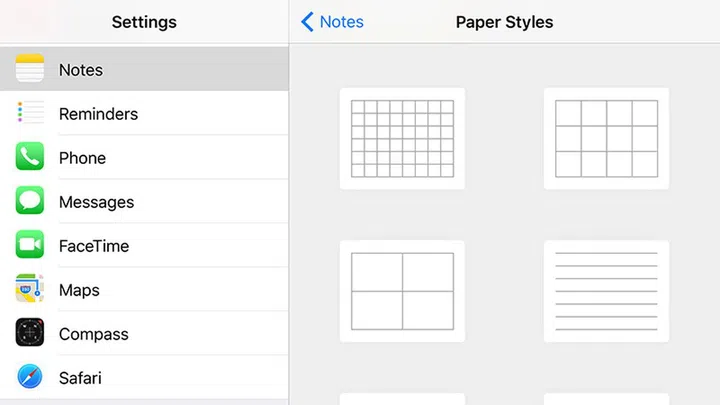Return to Notes settings via back link

[x=341, y=22]
